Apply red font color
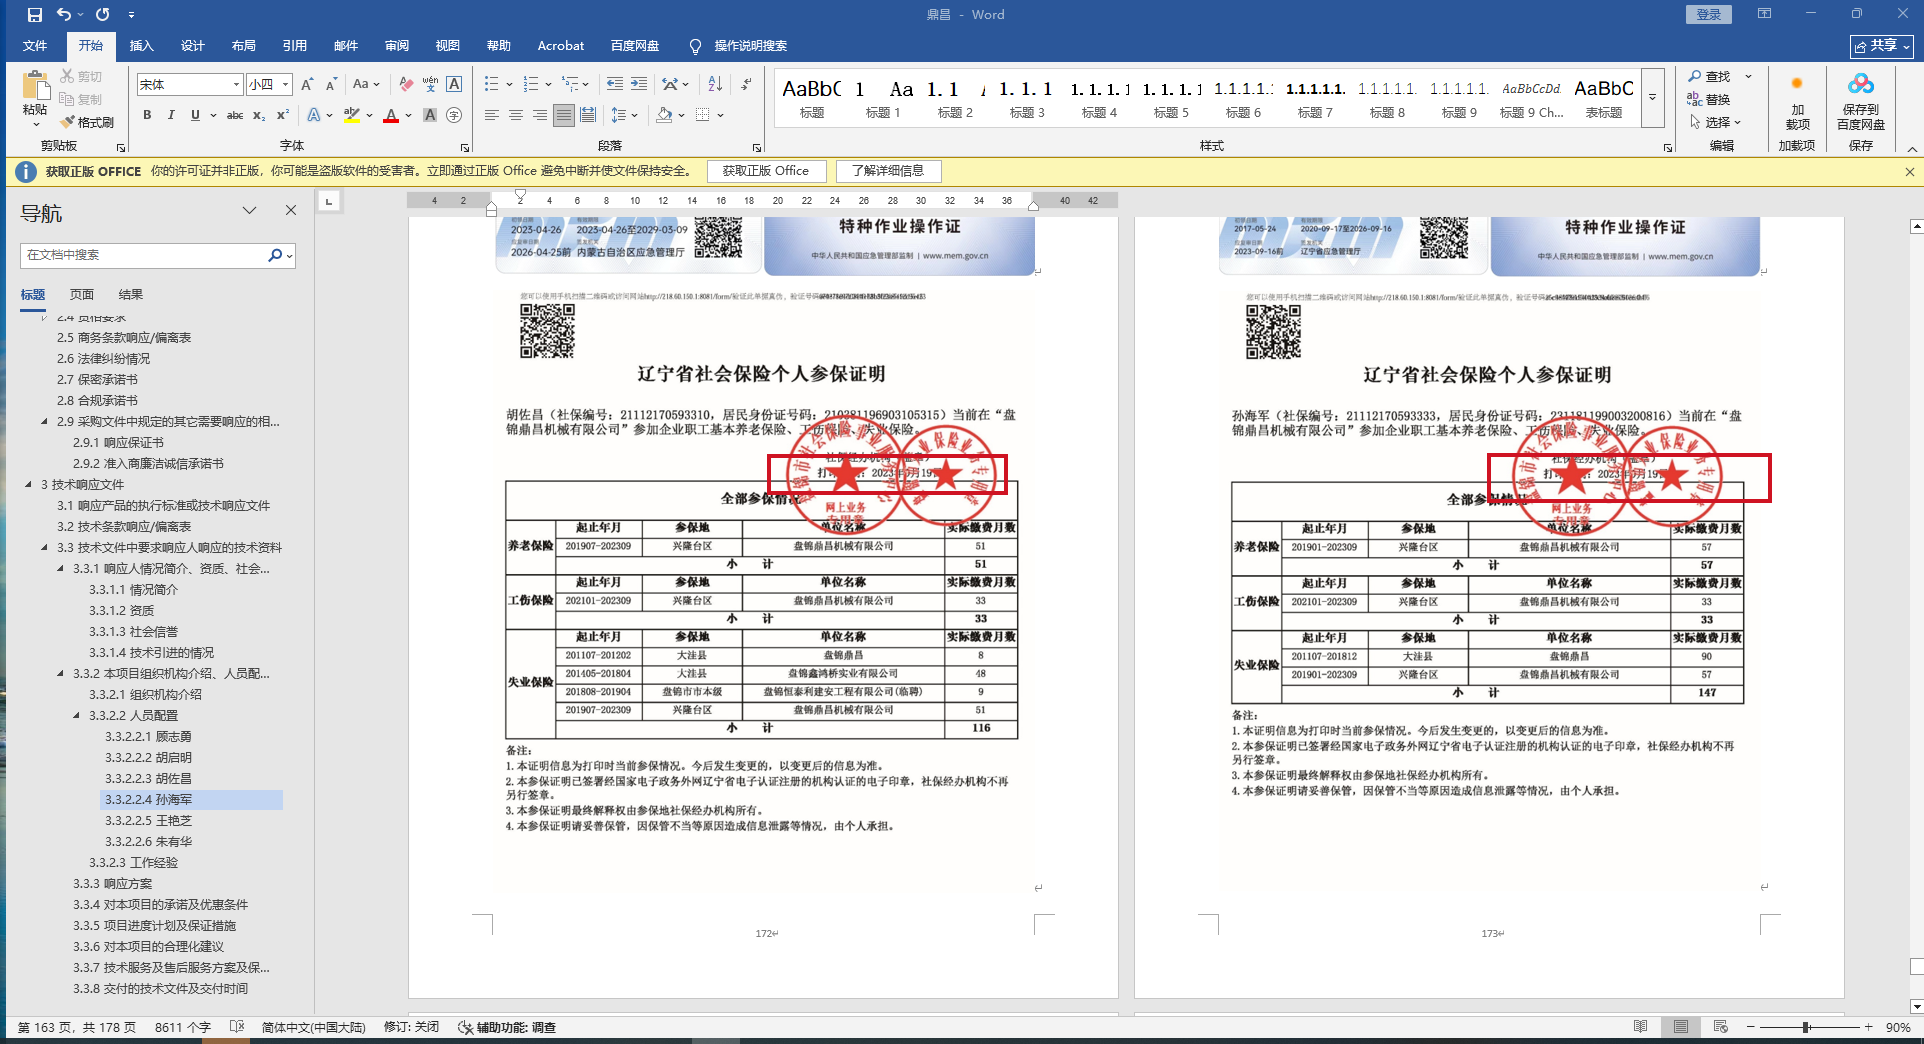The height and width of the screenshot is (1044, 1924). pos(391,115)
